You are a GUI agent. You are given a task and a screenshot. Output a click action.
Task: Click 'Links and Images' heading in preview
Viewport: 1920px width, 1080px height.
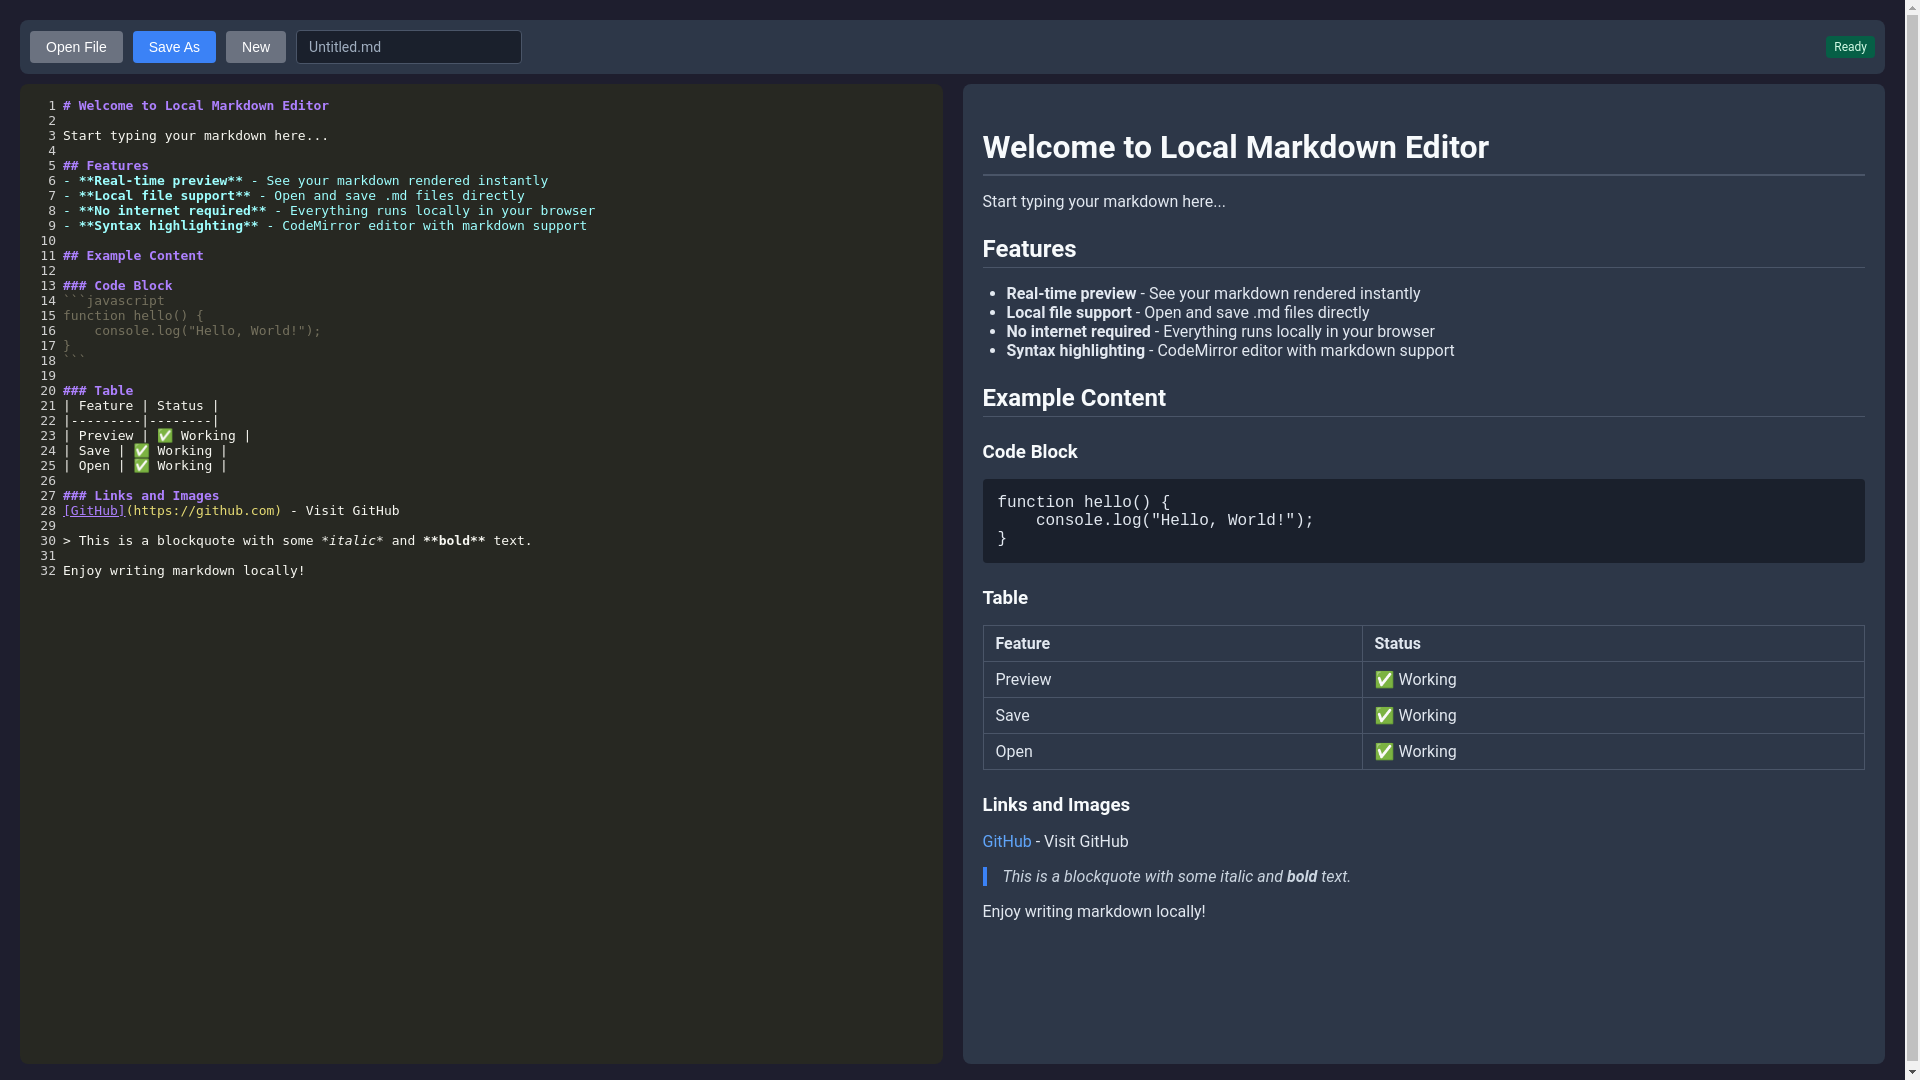click(1056, 805)
